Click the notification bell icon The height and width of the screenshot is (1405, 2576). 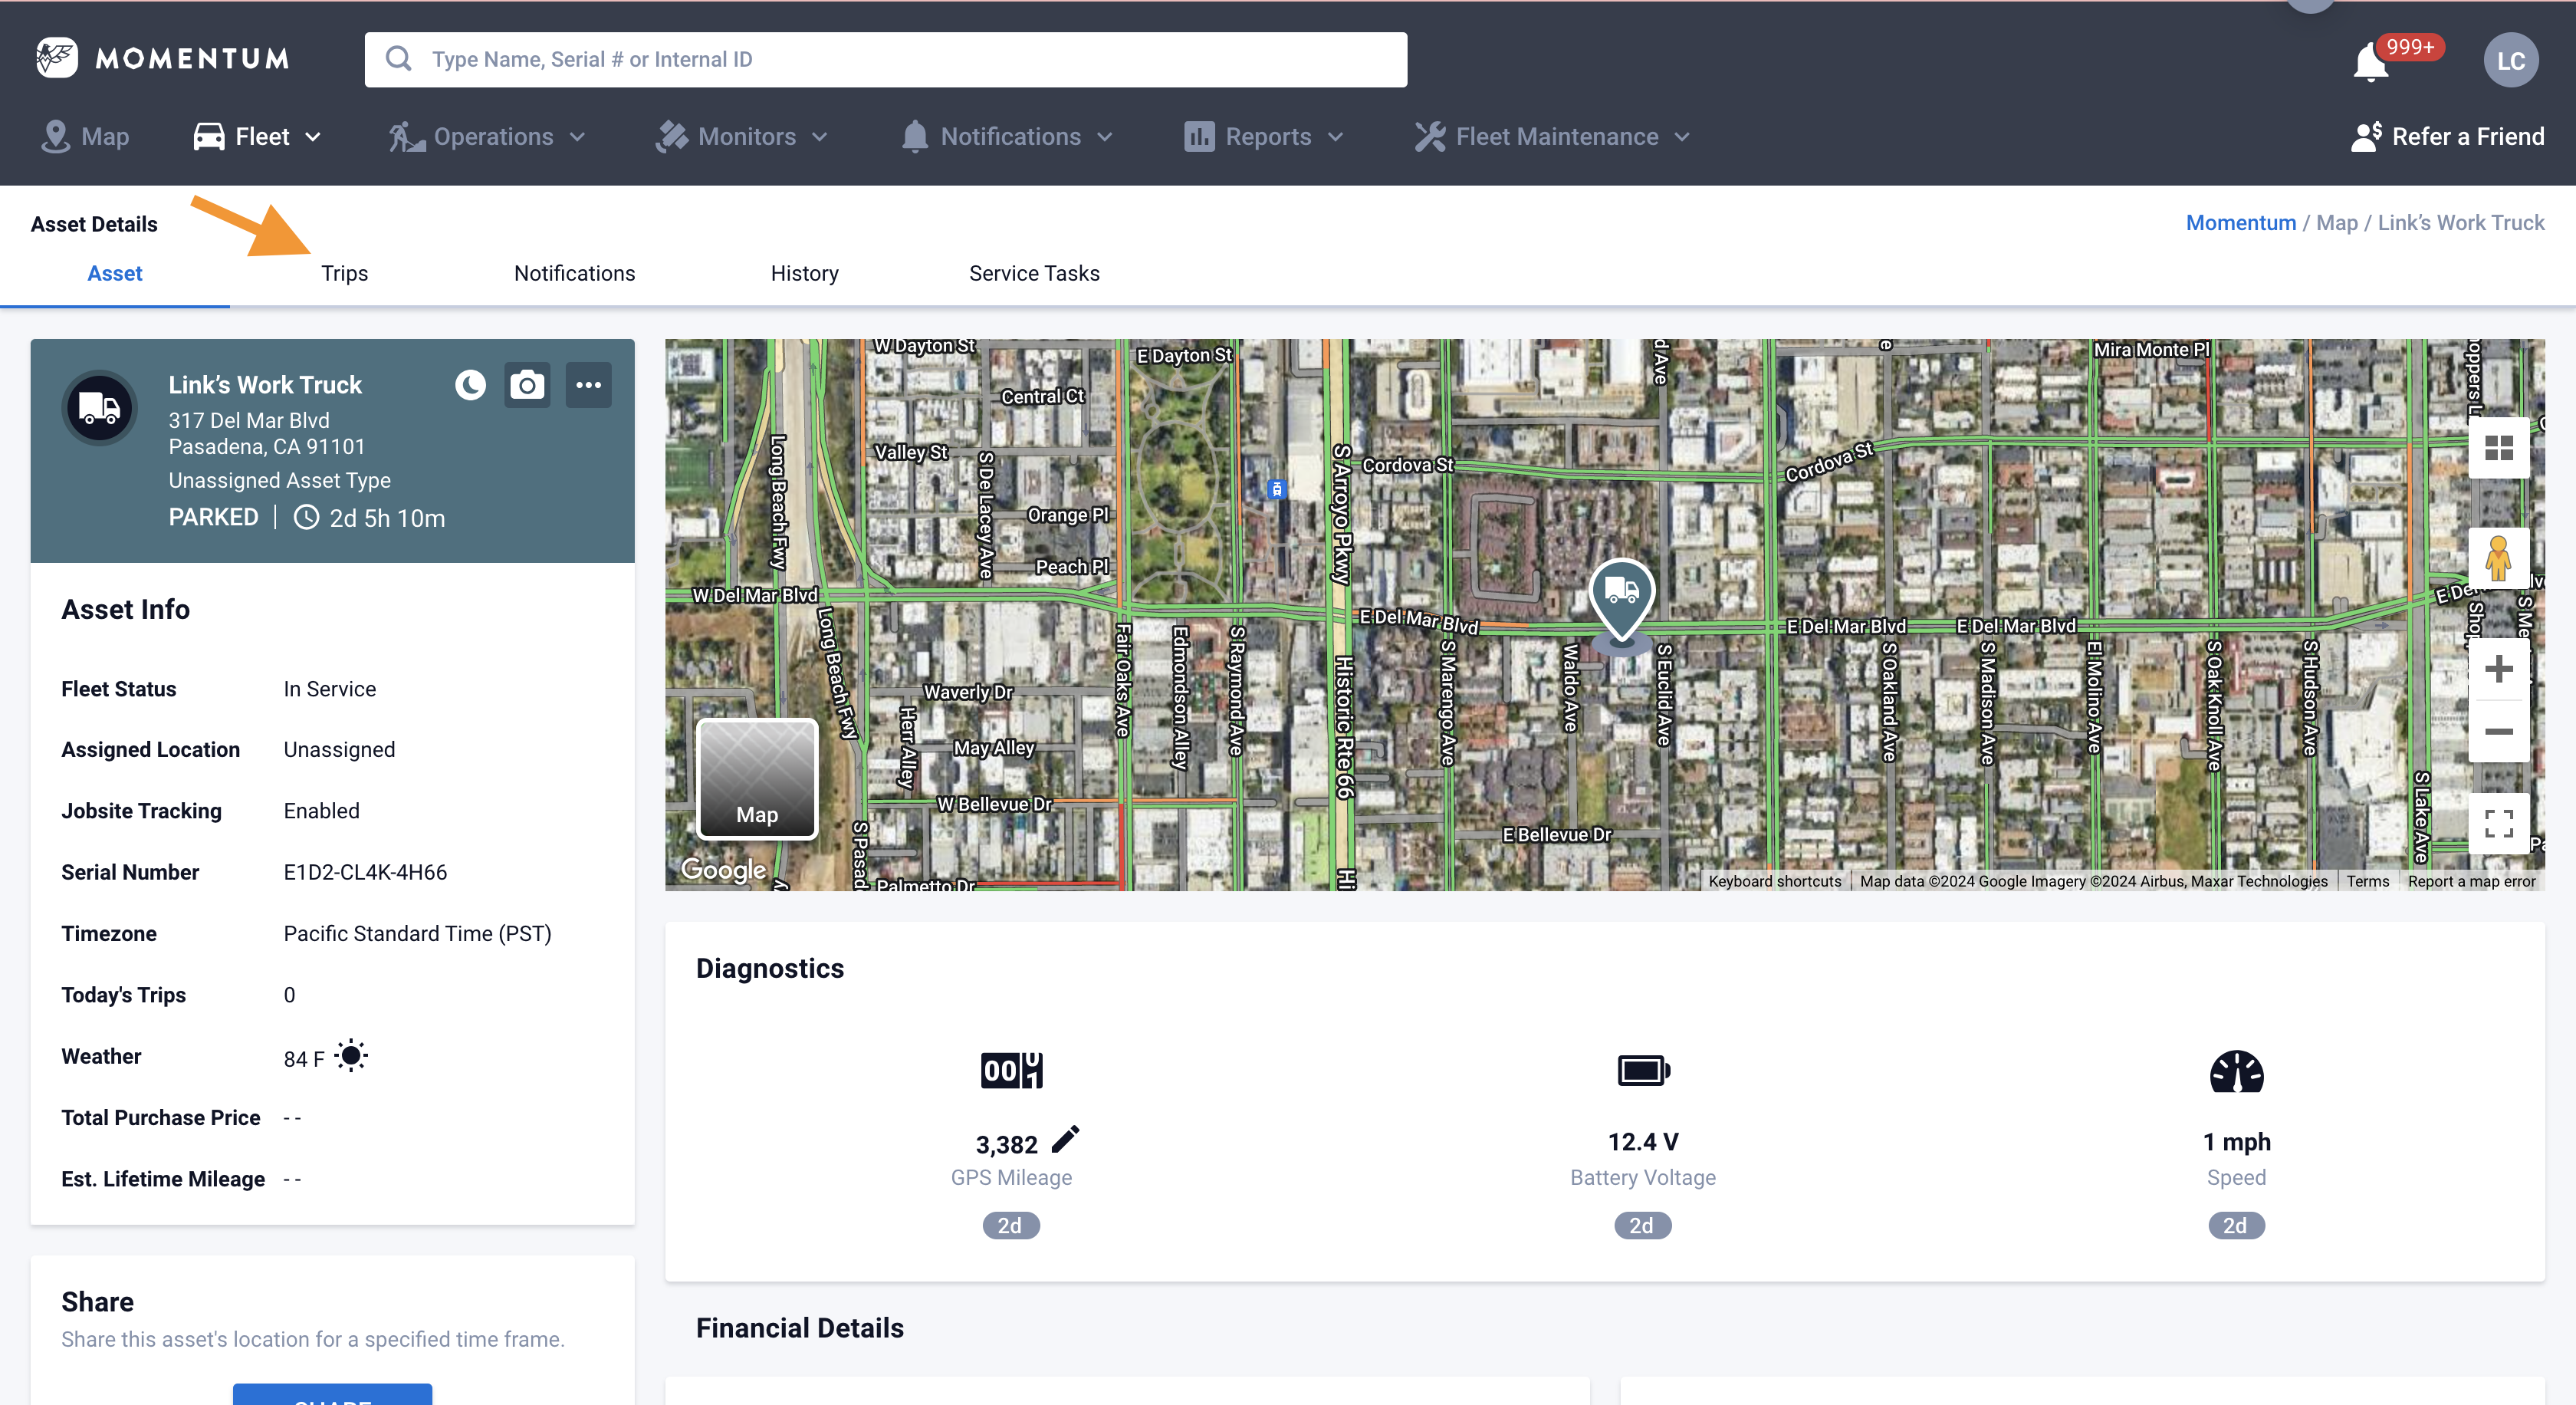click(x=2370, y=63)
